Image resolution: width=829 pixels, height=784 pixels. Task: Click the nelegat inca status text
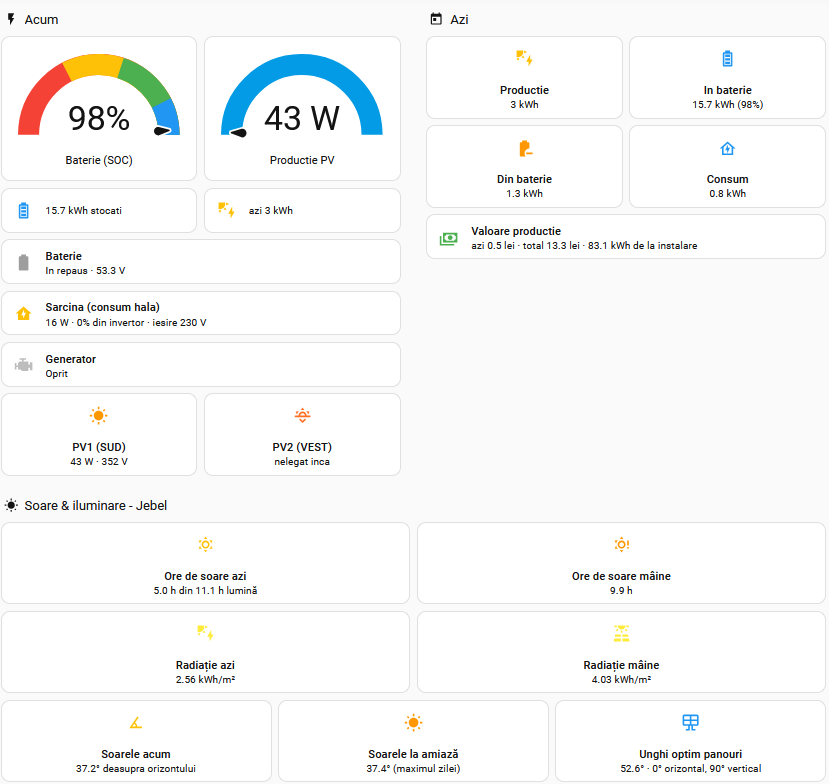click(302, 462)
